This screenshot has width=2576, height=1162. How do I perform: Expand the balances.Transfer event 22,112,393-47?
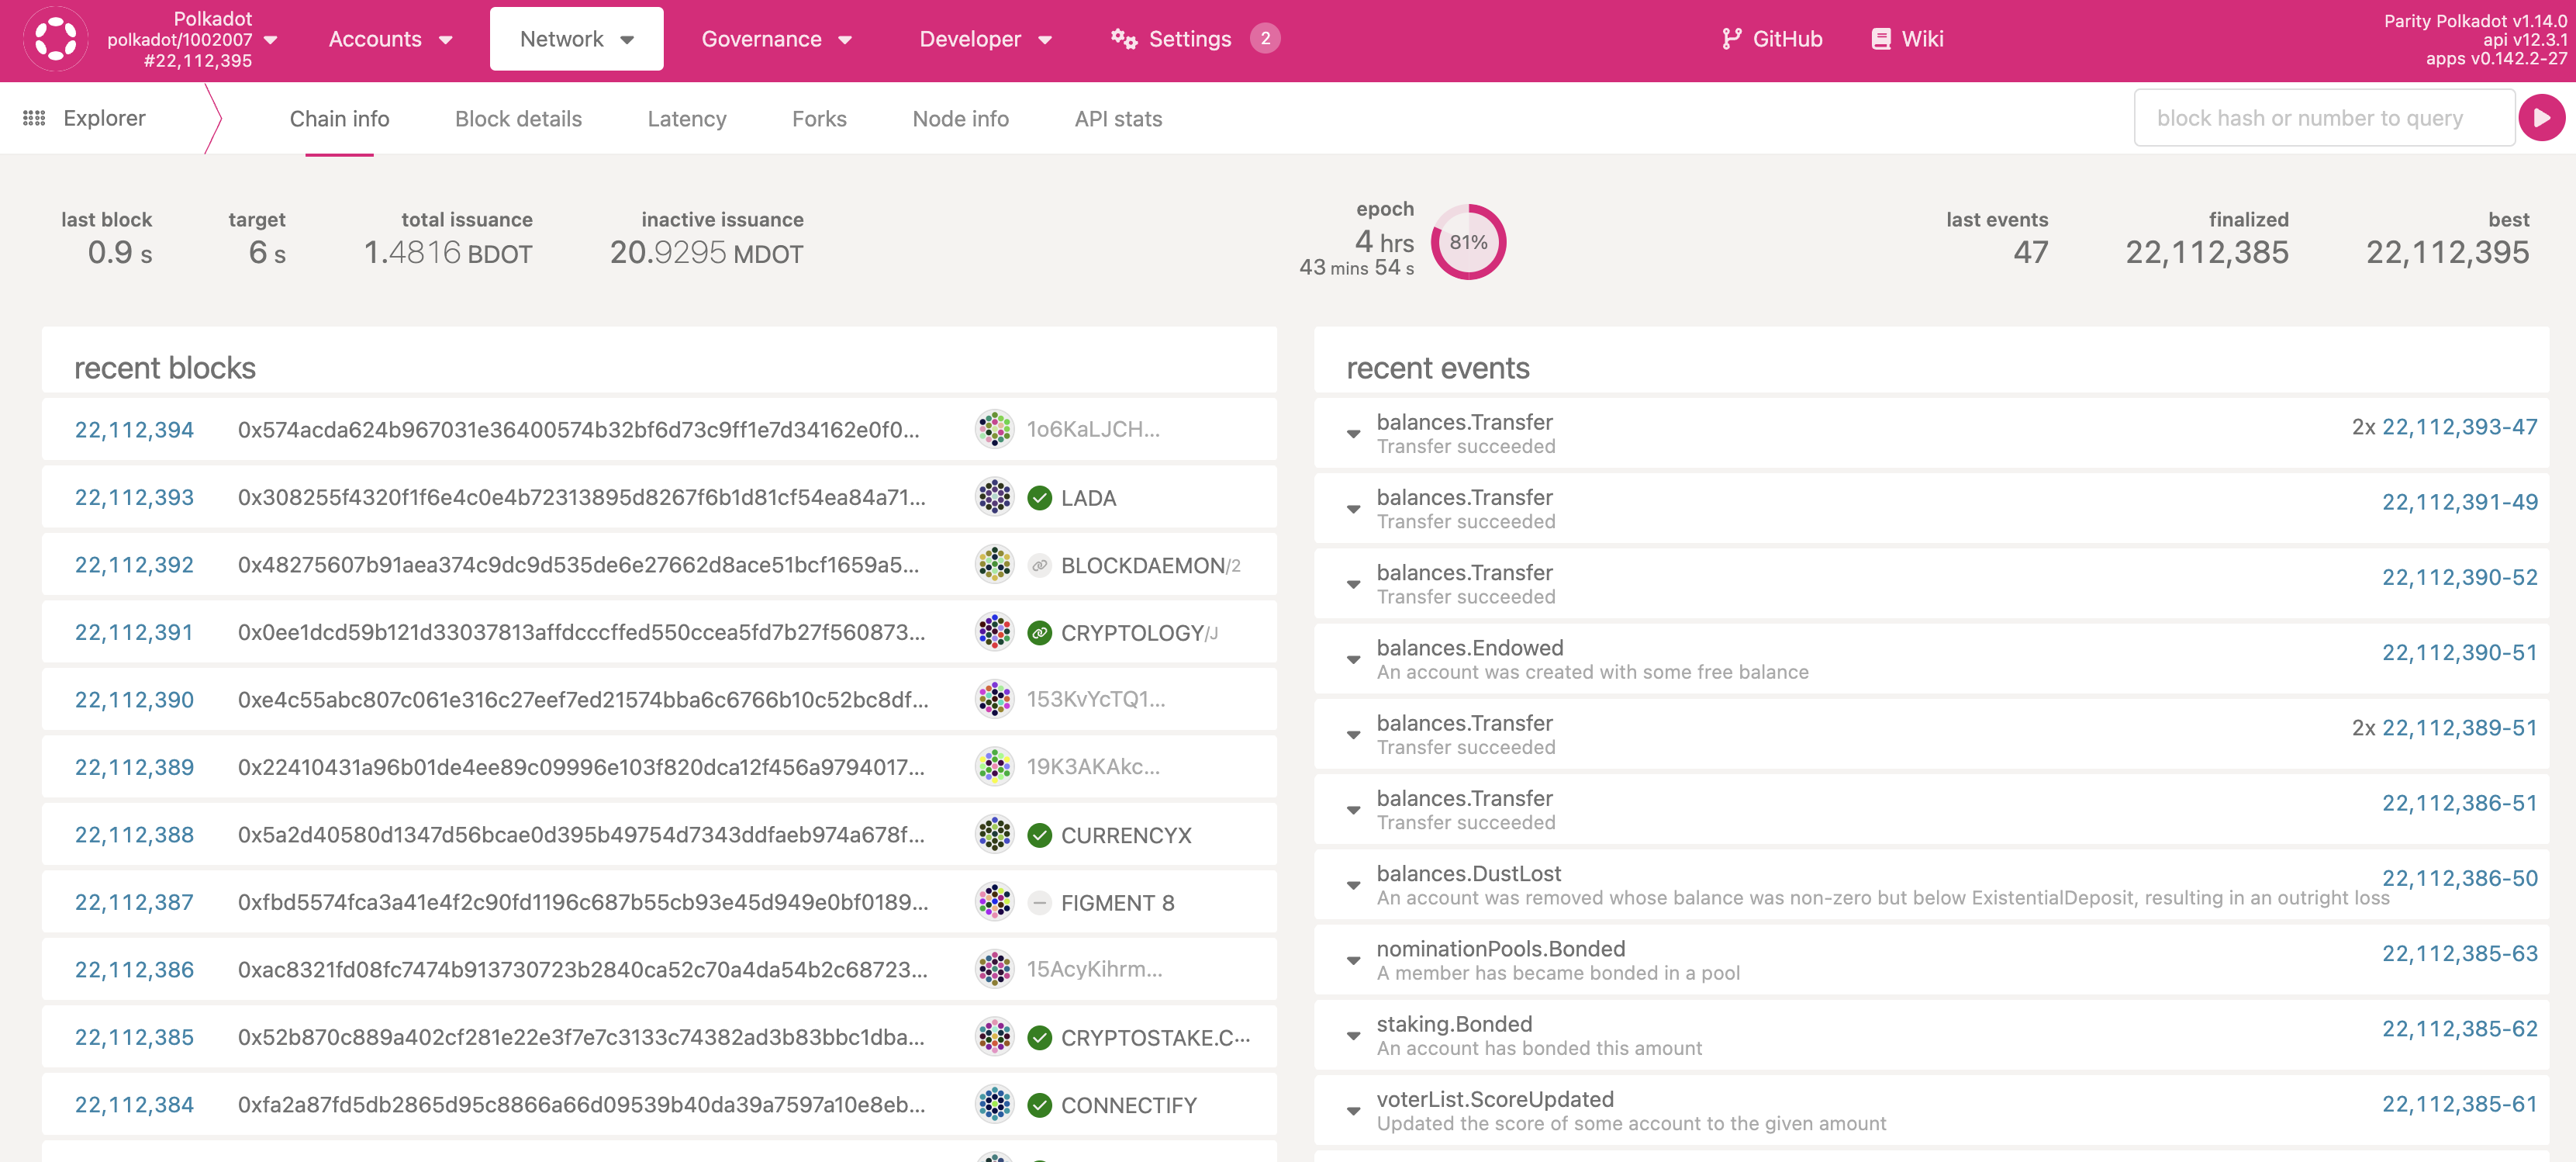[1353, 434]
